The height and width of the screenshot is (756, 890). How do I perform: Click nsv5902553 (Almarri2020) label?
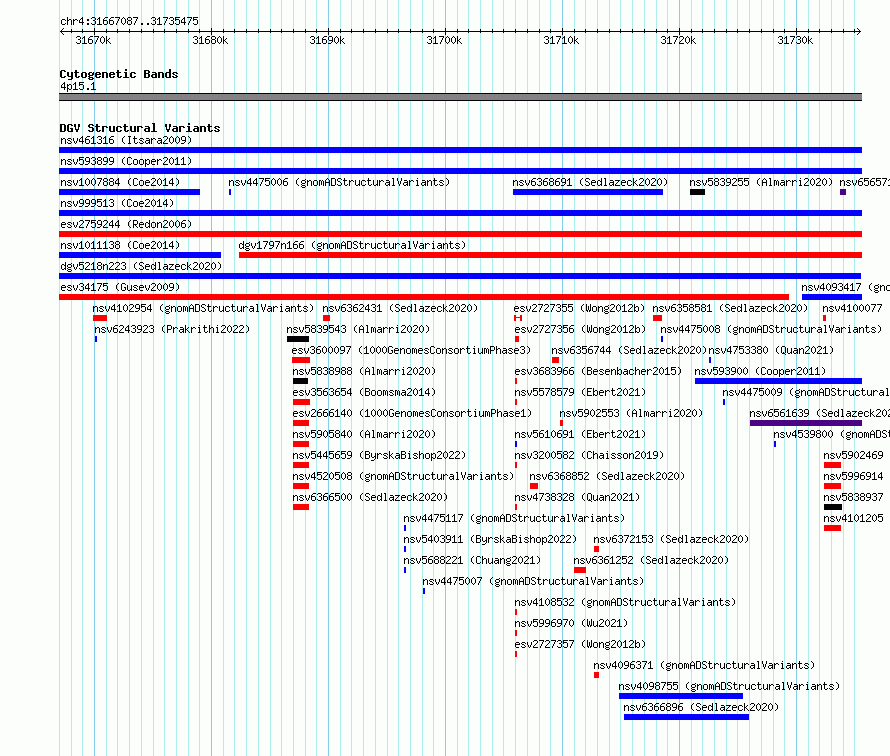coord(631,413)
